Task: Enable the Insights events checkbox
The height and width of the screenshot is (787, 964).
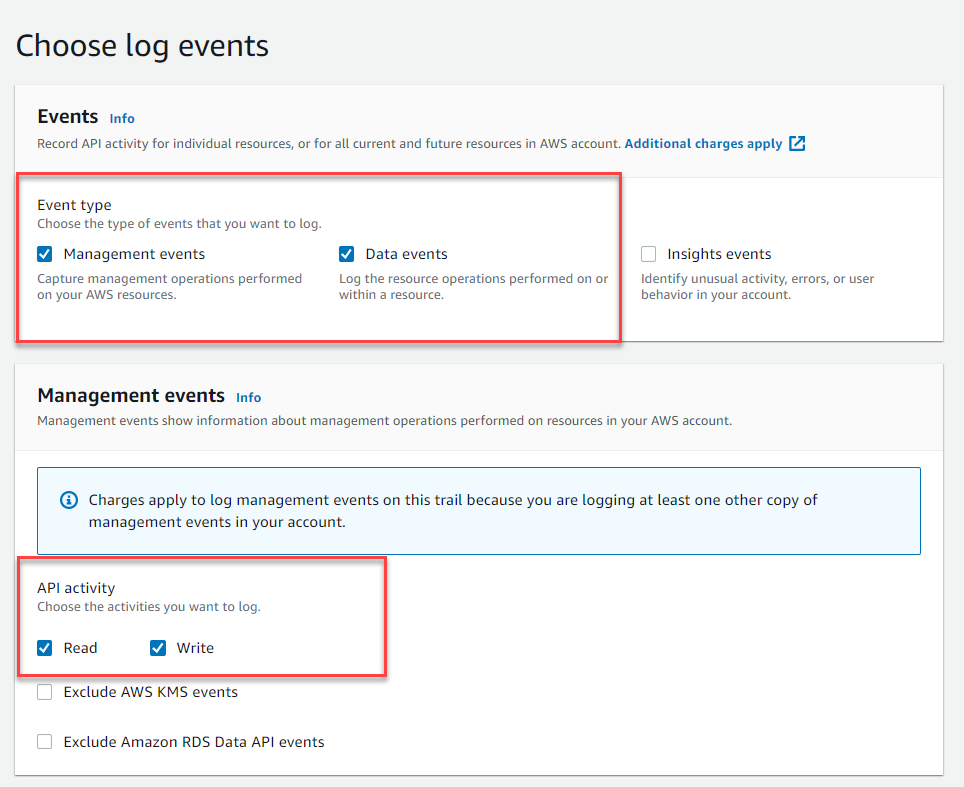Action: click(649, 254)
